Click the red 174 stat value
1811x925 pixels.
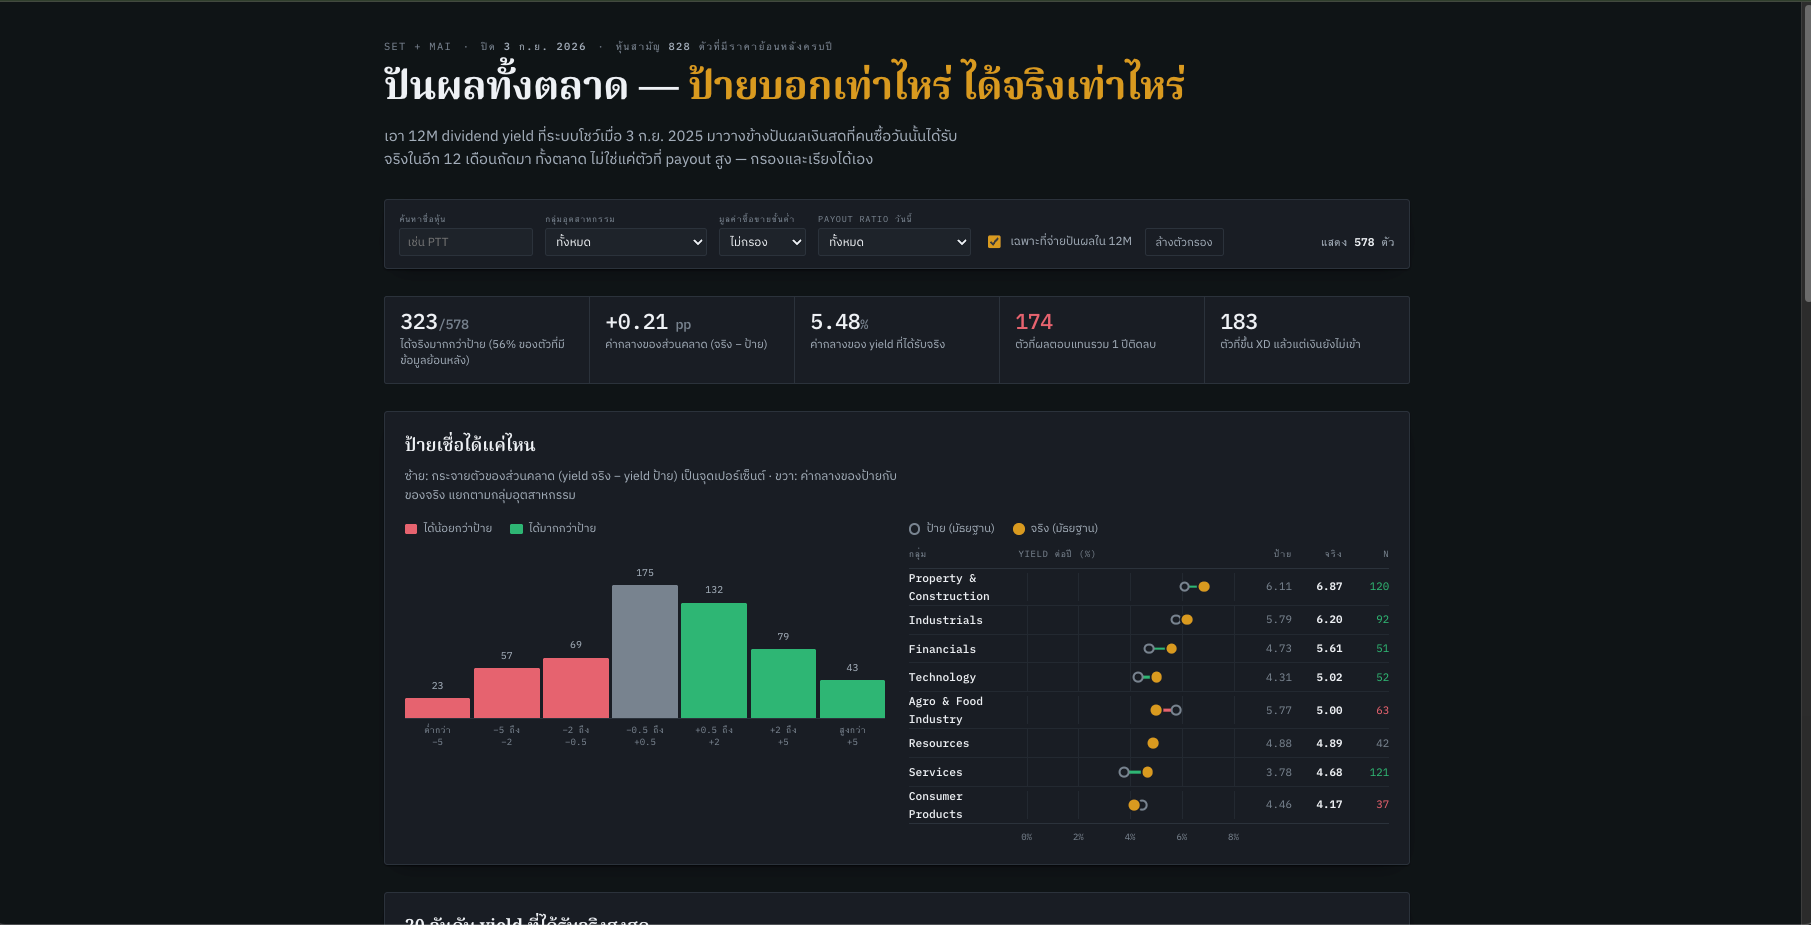tap(1034, 322)
